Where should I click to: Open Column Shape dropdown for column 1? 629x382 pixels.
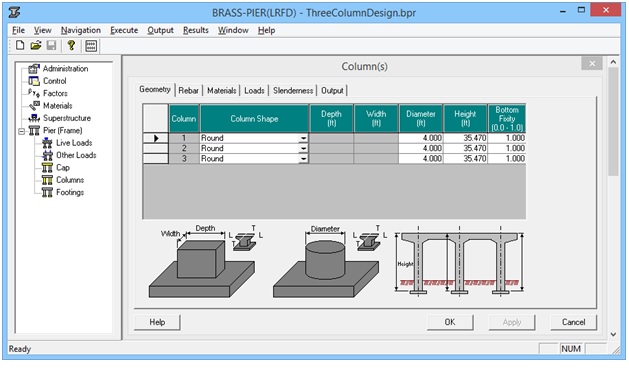click(x=304, y=138)
